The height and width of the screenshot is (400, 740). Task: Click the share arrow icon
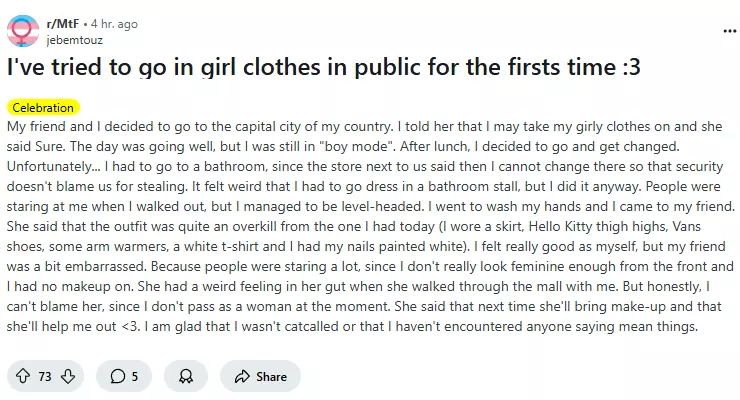(x=241, y=376)
